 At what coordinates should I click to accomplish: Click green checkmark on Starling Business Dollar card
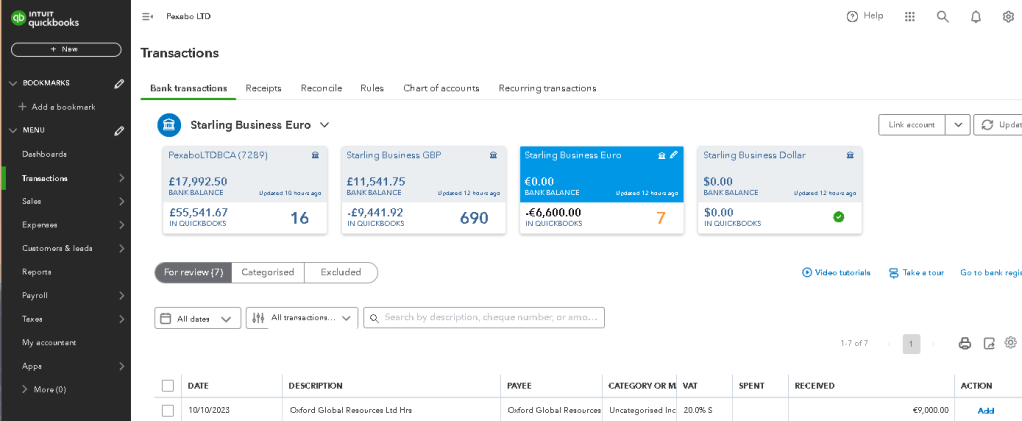(x=839, y=217)
